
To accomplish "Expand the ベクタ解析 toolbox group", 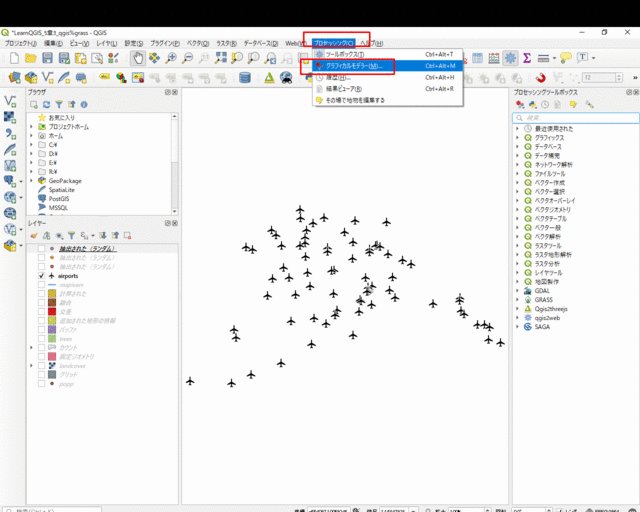I will tap(517, 237).
